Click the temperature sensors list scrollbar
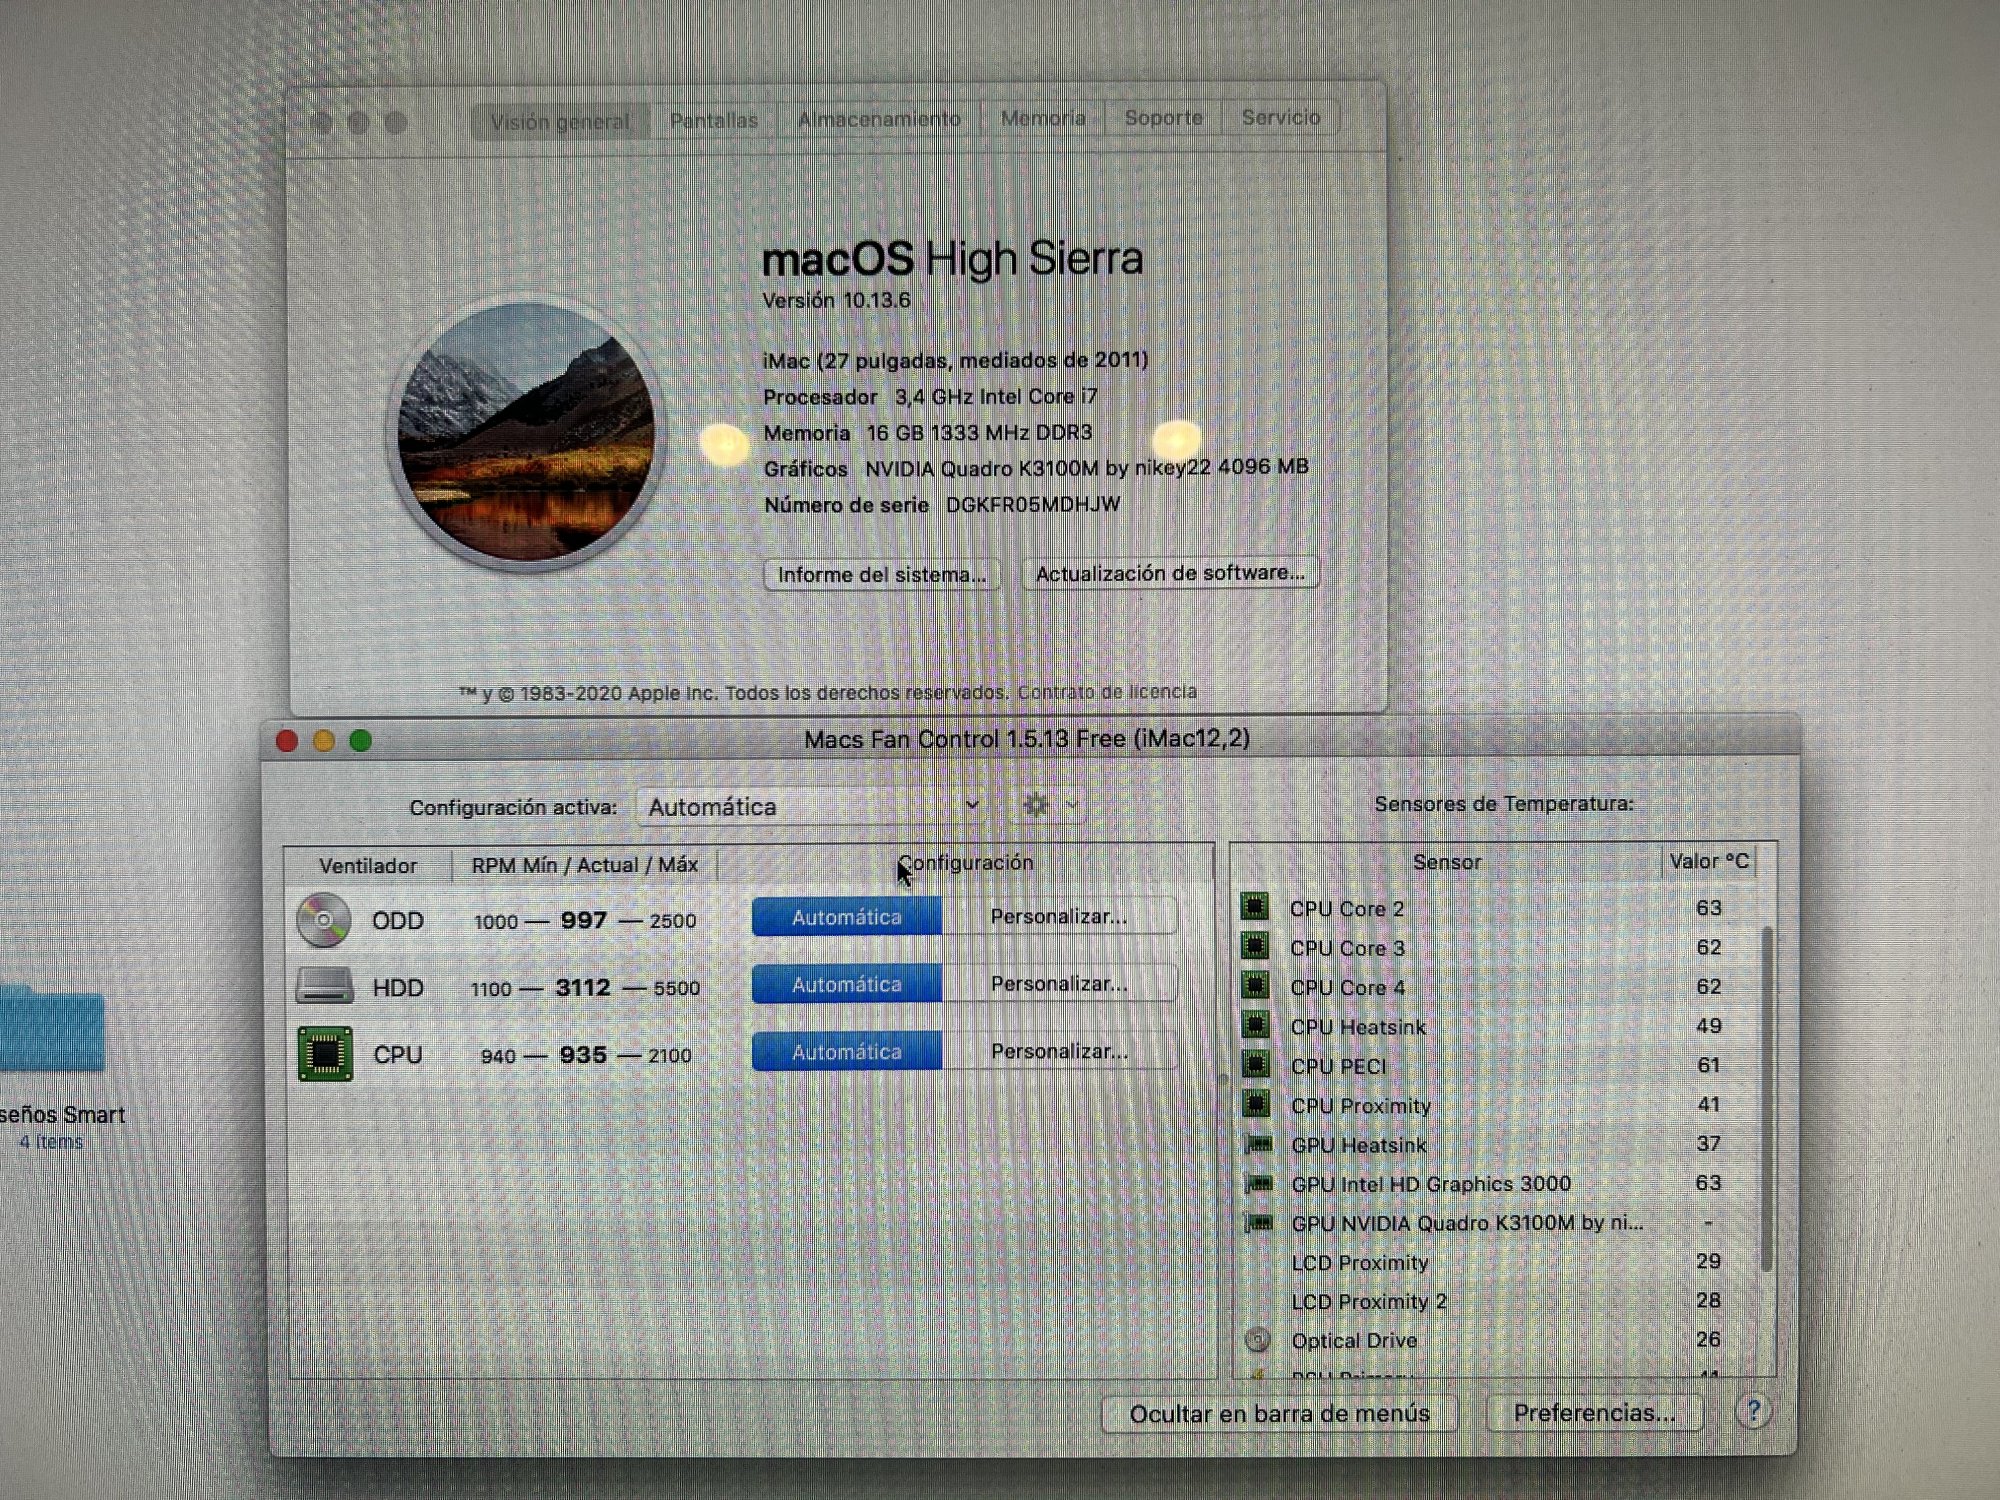The width and height of the screenshot is (2000, 1500). point(1767,1100)
